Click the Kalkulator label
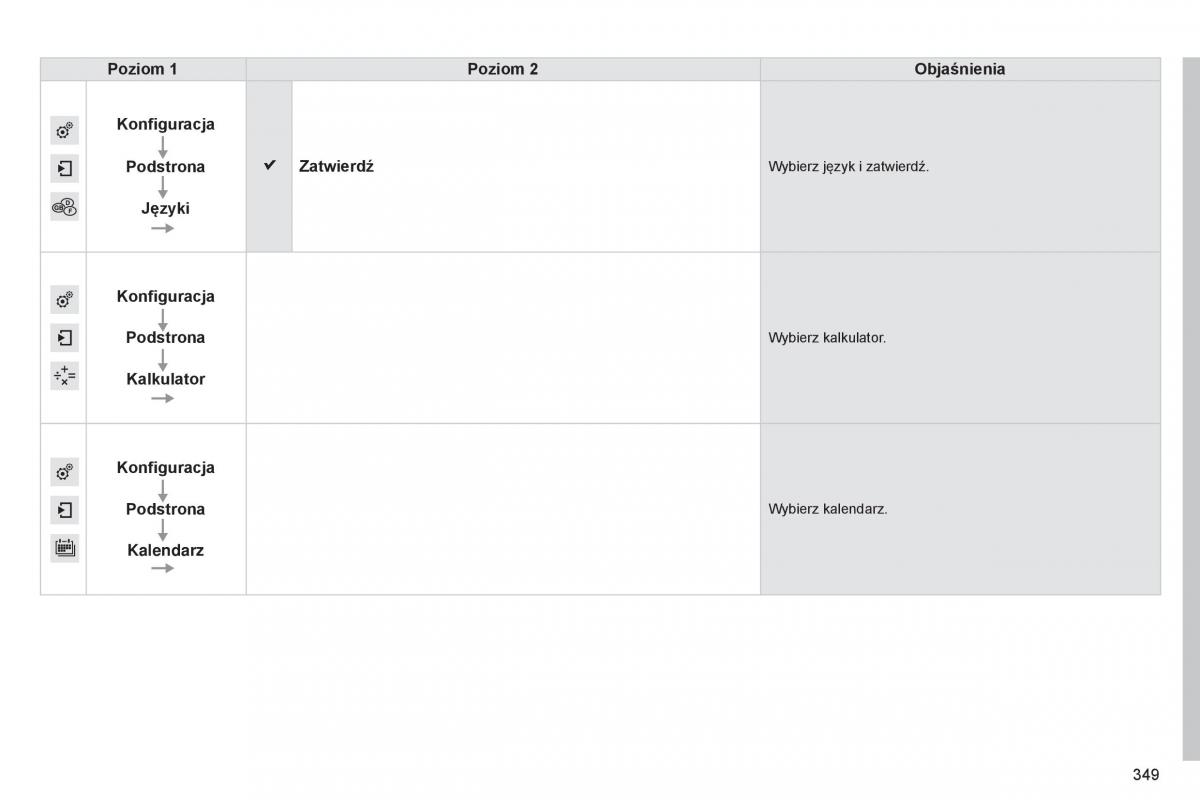 pyautogui.click(x=166, y=379)
